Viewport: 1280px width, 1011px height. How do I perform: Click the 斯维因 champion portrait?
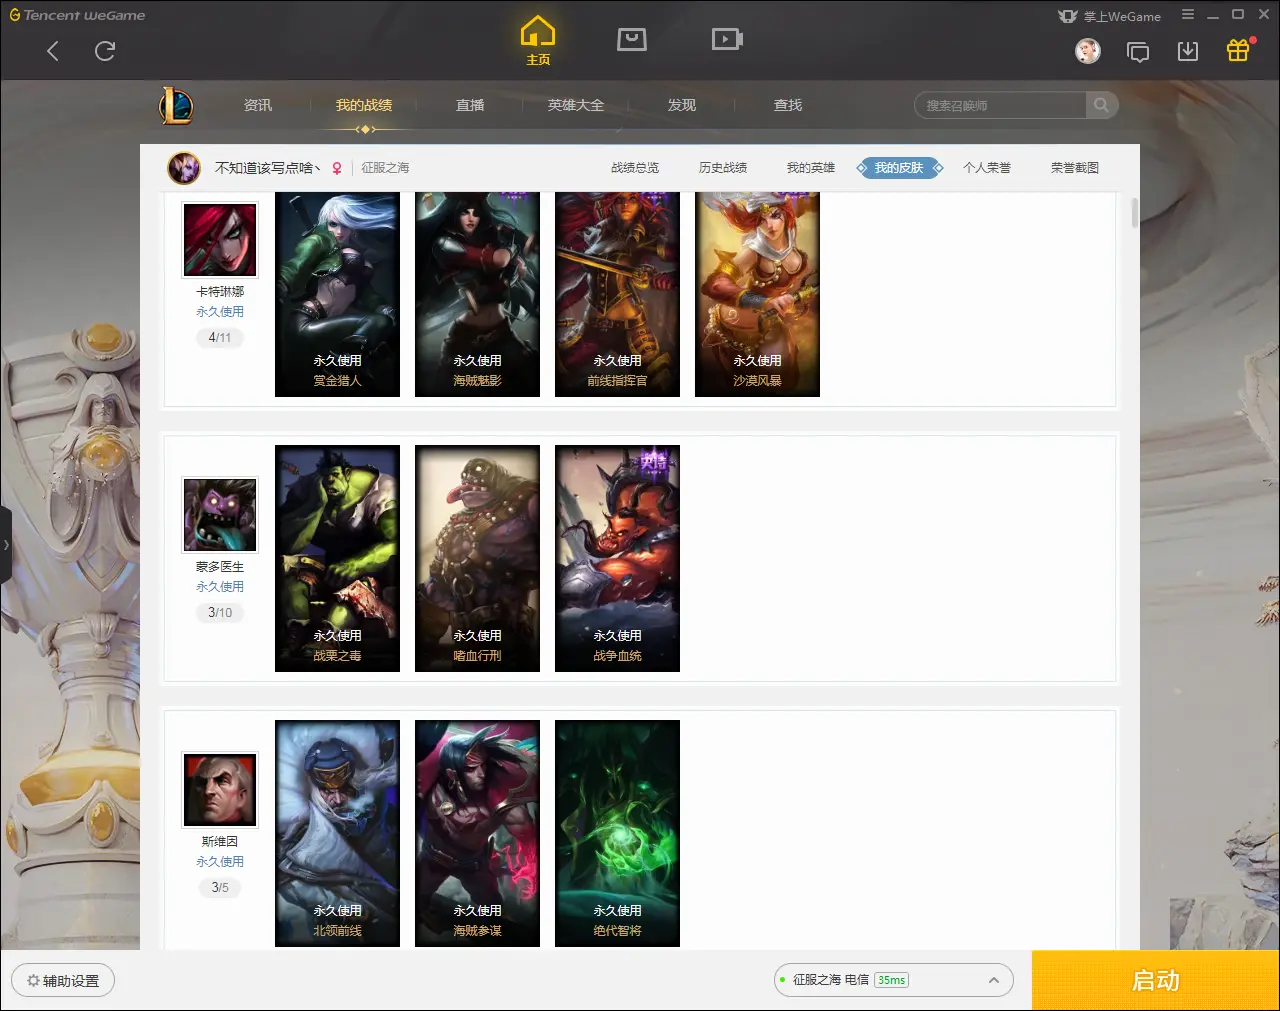click(x=220, y=790)
